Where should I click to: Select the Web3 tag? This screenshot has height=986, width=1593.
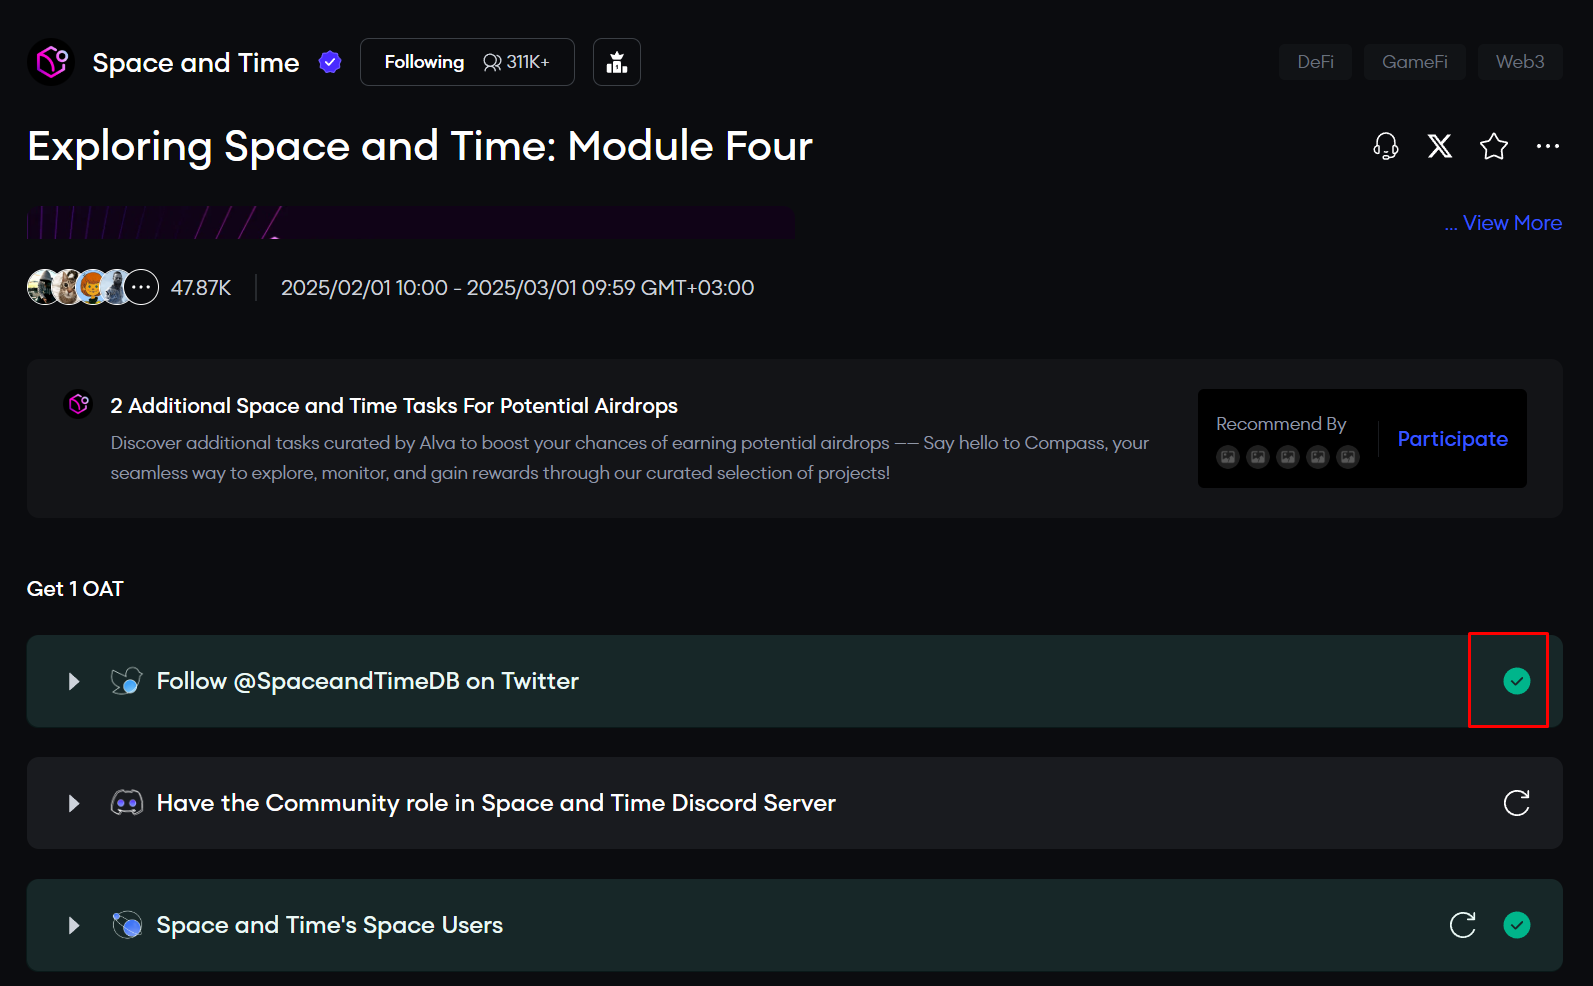pyautogui.click(x=1520, y=62)
